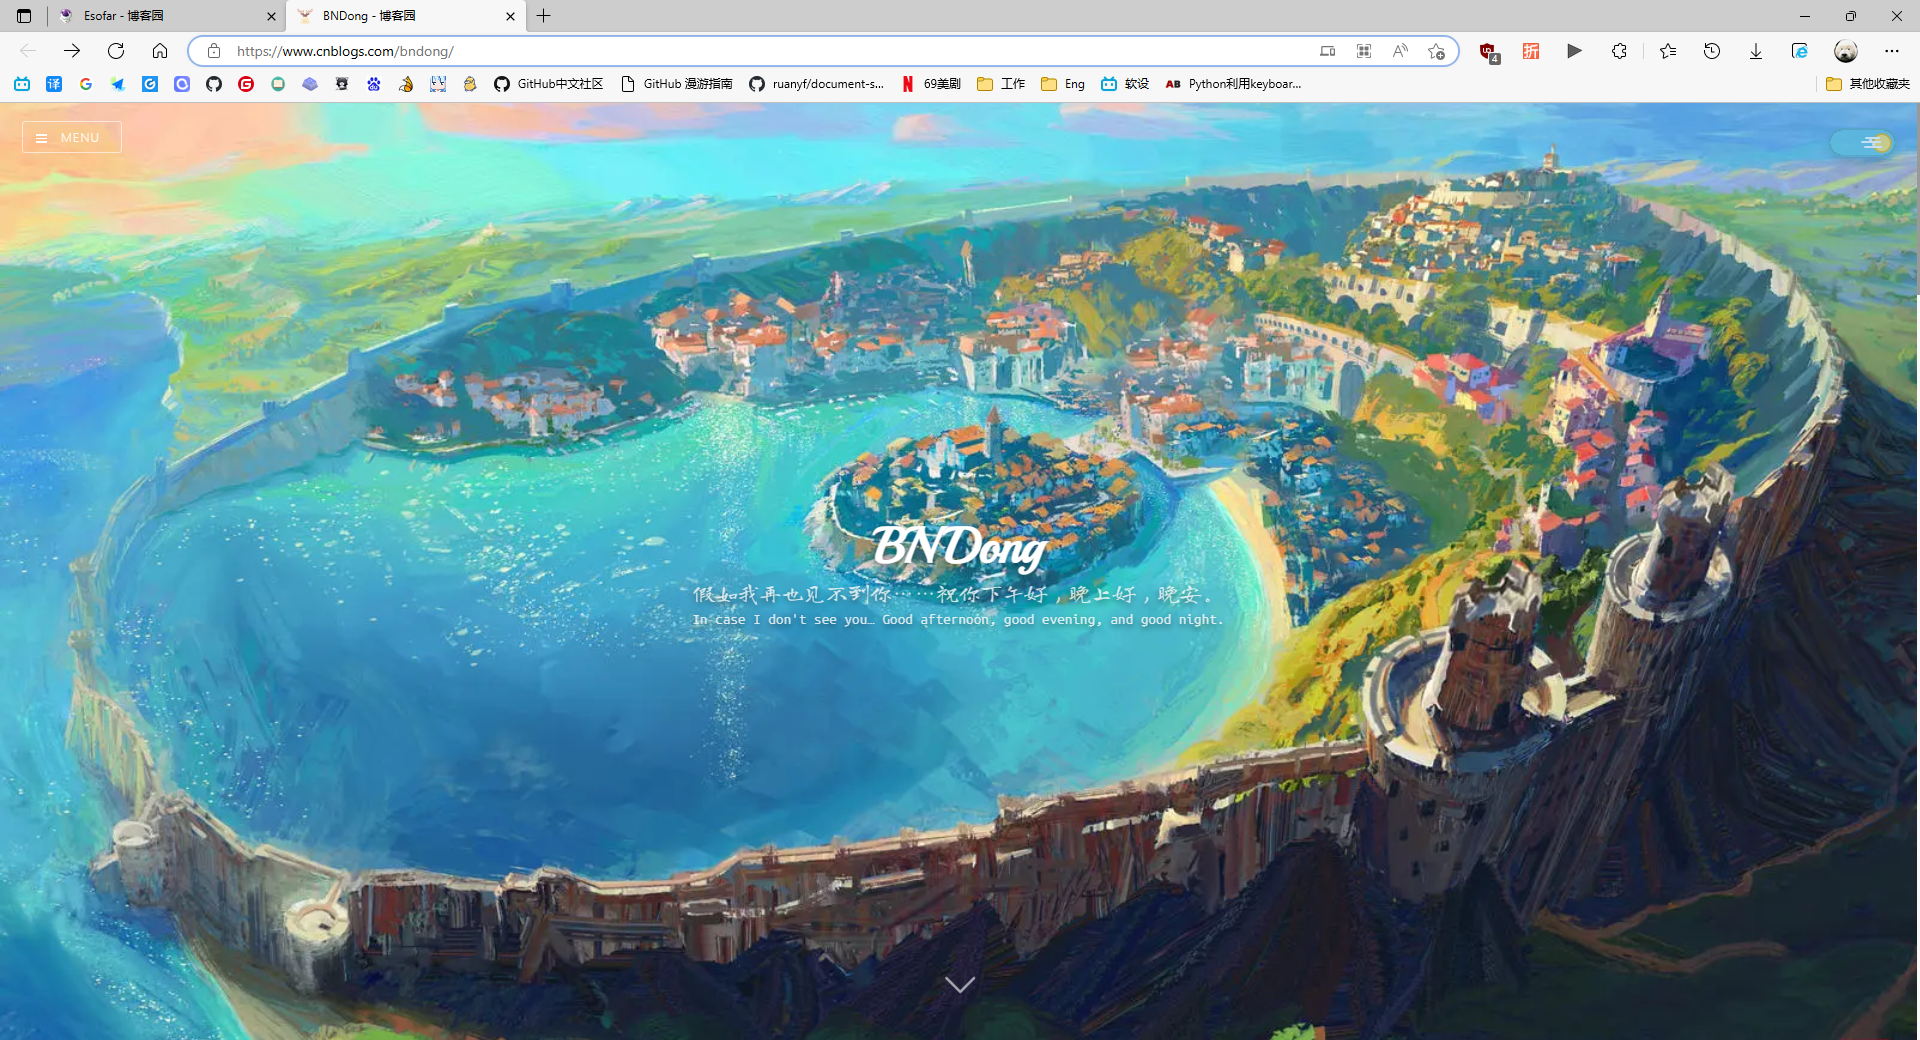
Task: Open the ruanyf/document-s... bookmark
Action: (817, 84)
